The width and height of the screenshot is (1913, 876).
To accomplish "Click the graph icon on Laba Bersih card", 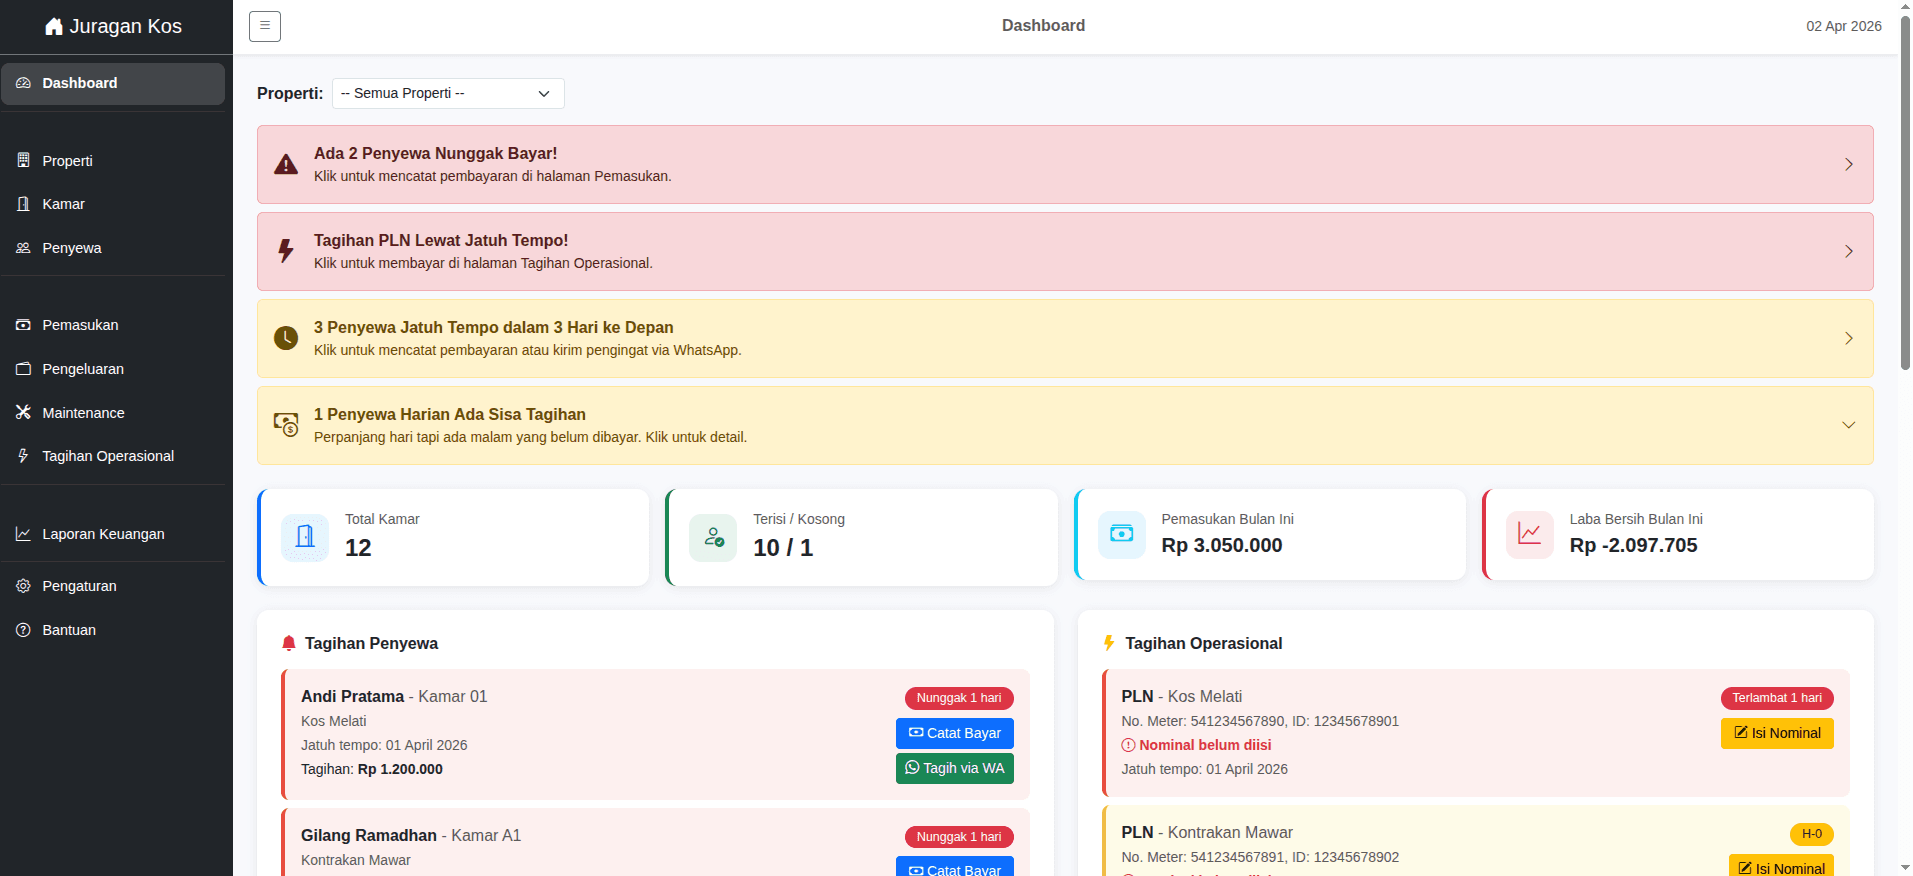I will pos(1529,534).
